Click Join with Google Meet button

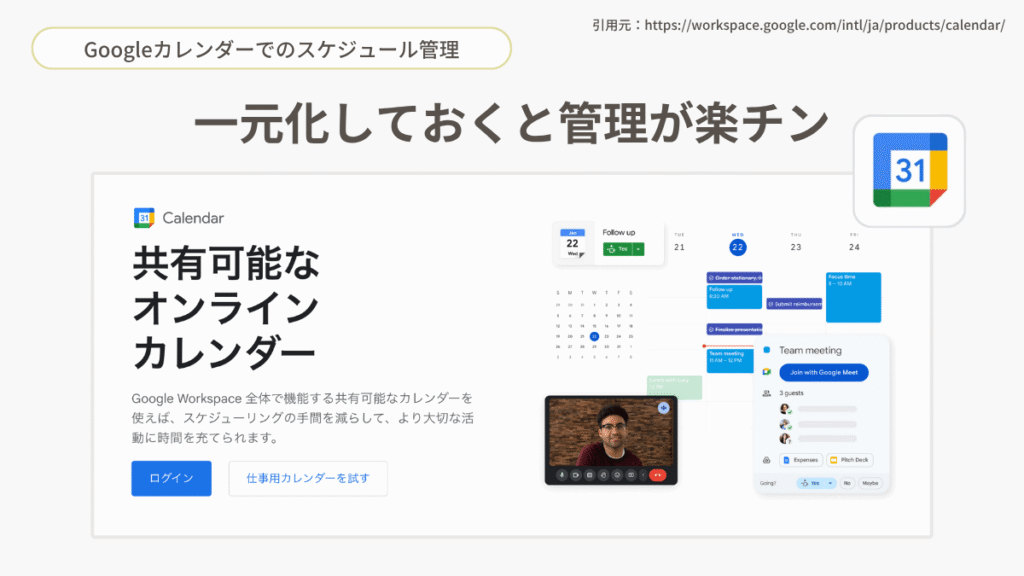[x=824, y=372]
